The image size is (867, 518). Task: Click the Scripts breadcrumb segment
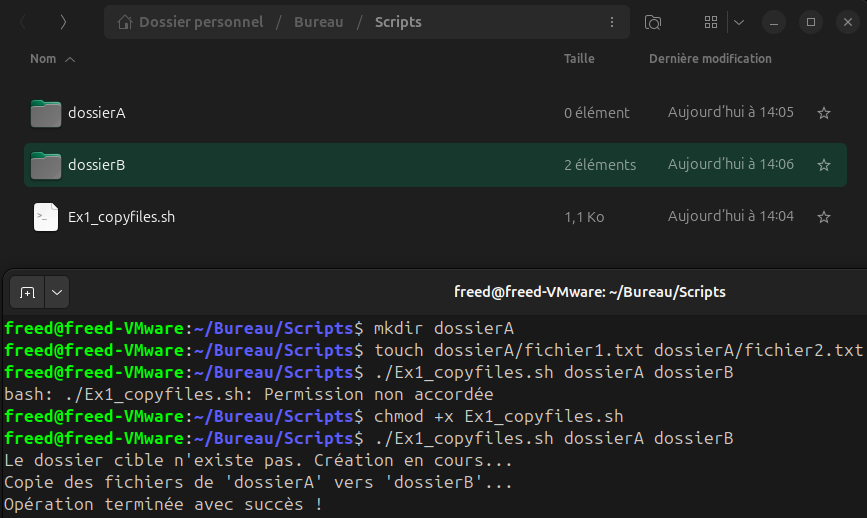pyautogui.click(x=398, y=22)
